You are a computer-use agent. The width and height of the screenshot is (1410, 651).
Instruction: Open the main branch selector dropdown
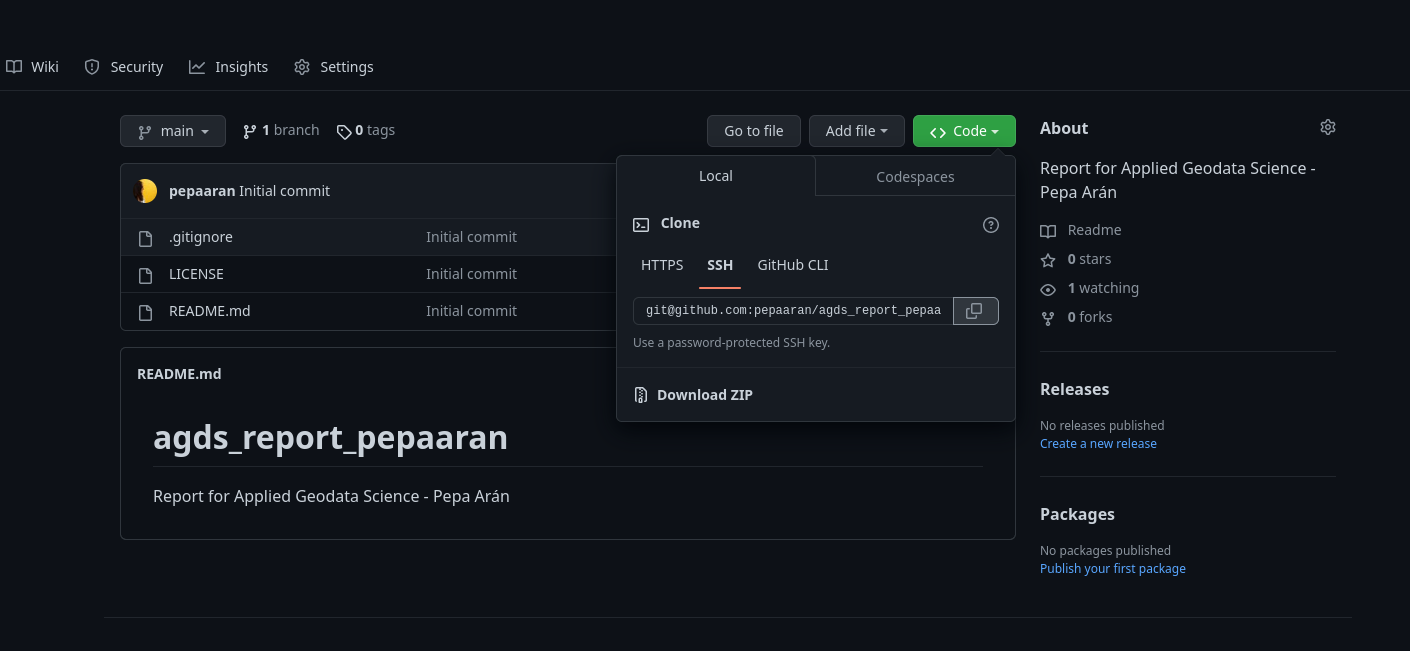(173, 131)
